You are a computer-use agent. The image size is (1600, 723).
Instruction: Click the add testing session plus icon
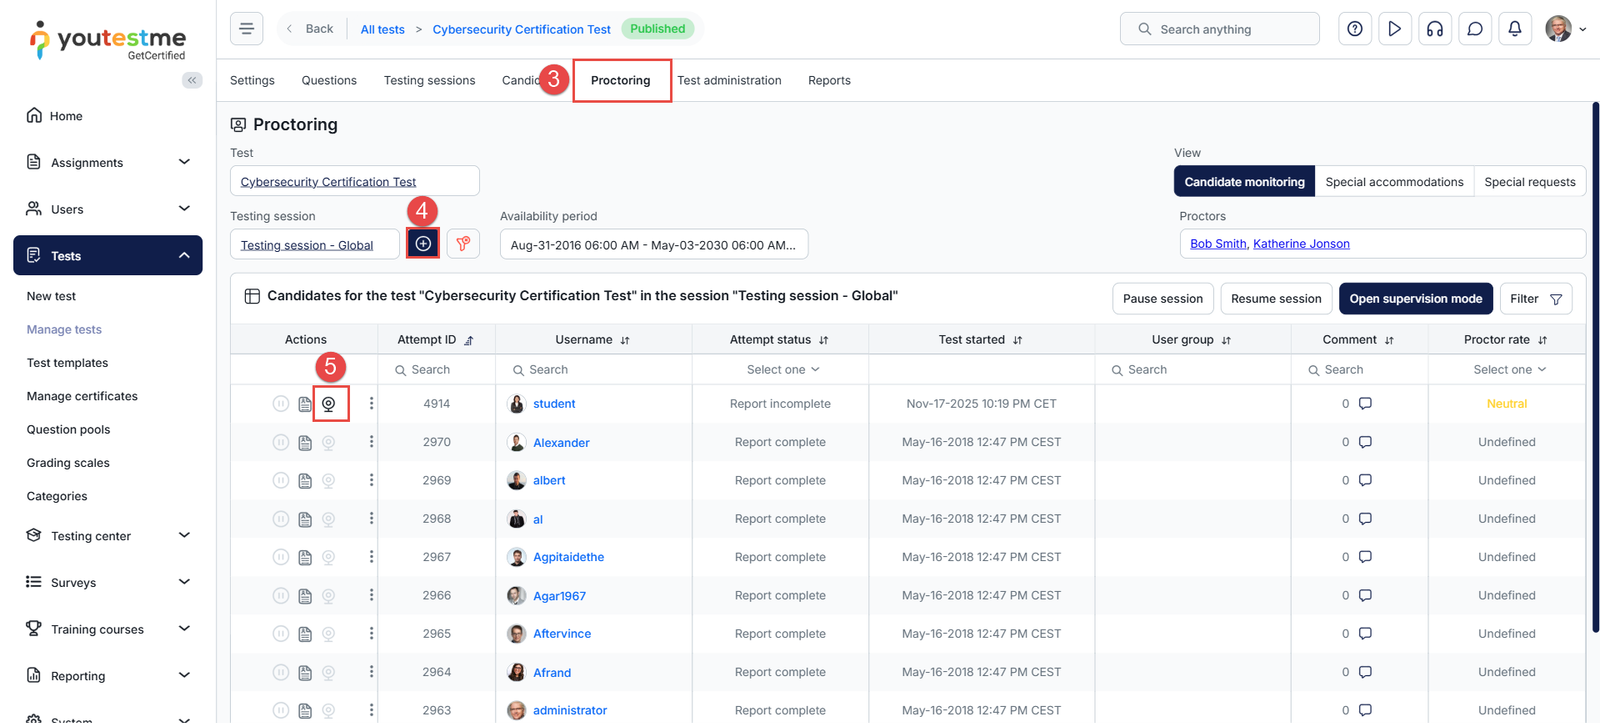point(423,244)
